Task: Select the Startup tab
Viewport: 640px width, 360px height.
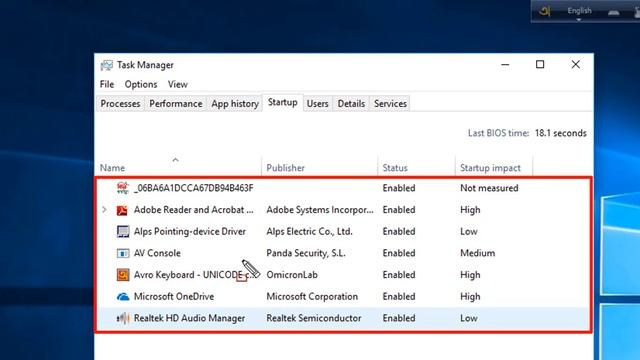Action: click(282, 102)
